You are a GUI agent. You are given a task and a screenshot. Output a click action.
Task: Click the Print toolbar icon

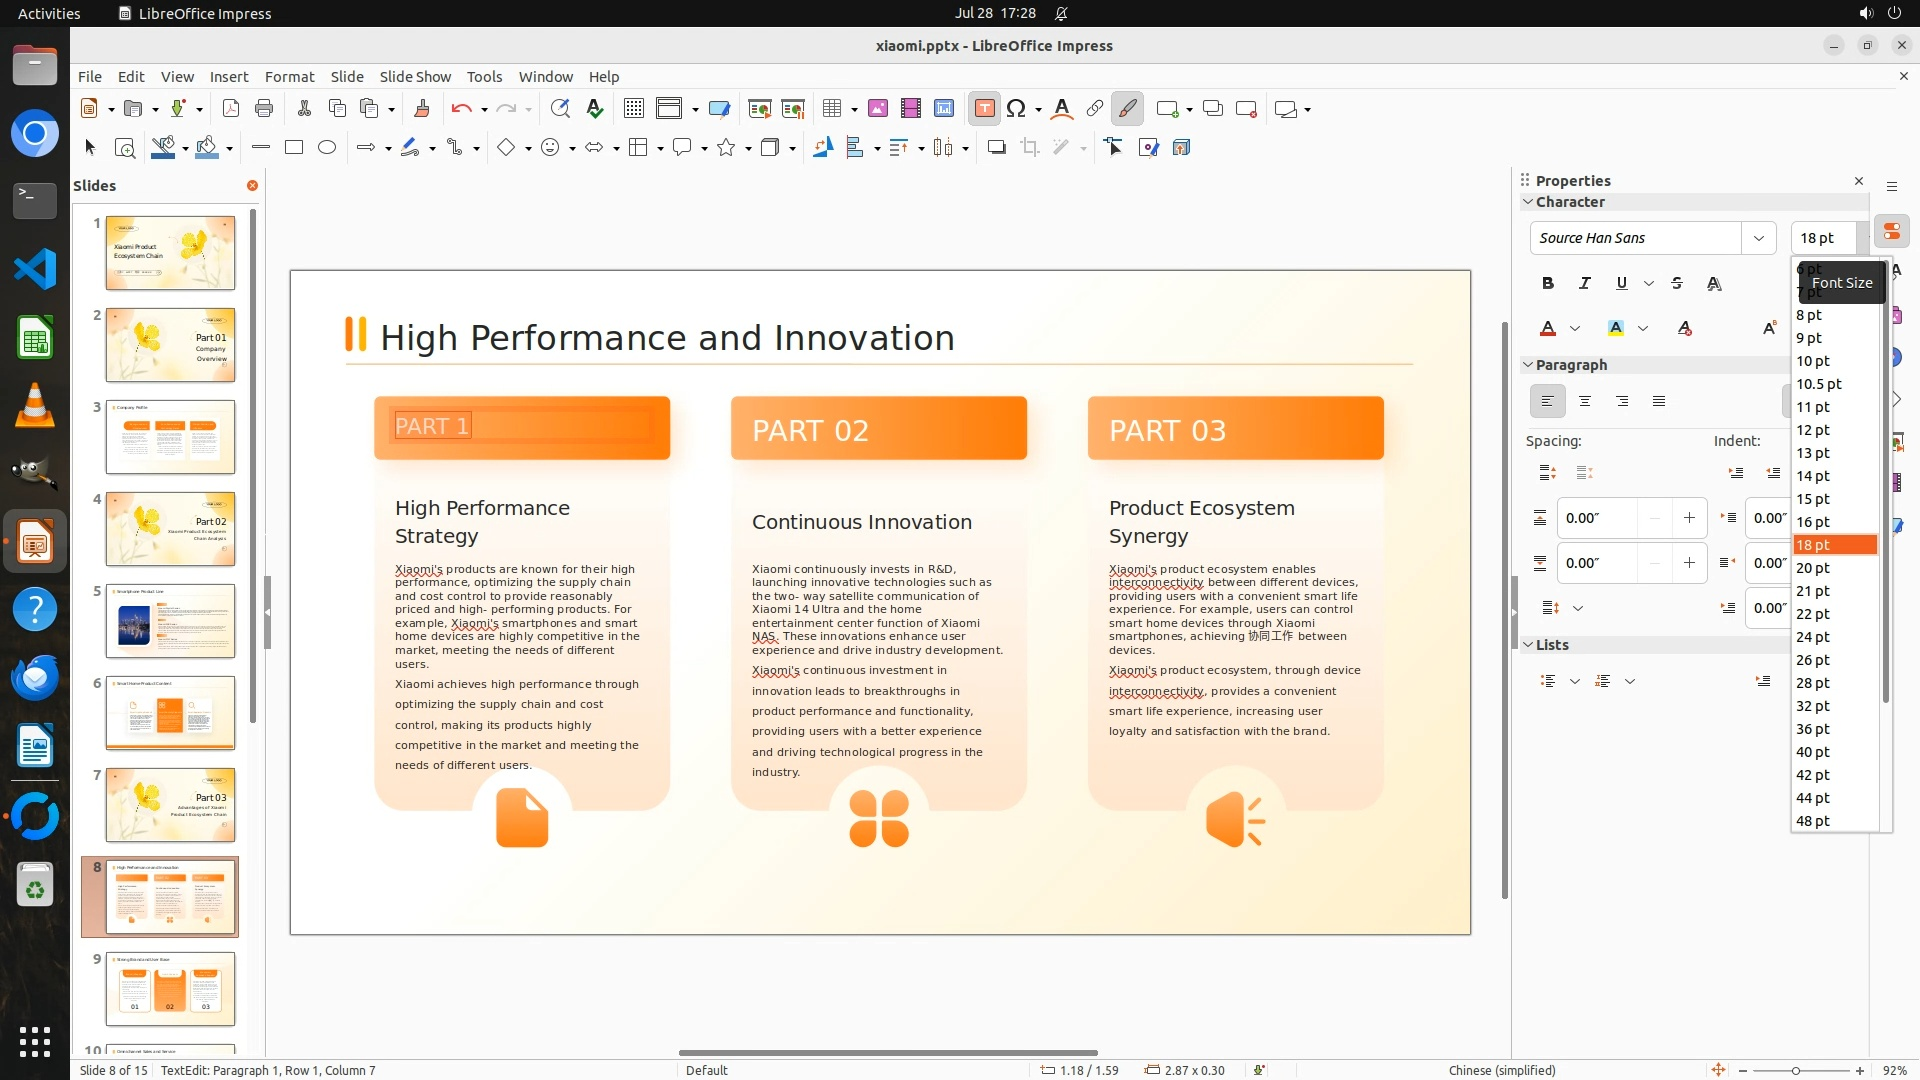[x=264, y=109]
